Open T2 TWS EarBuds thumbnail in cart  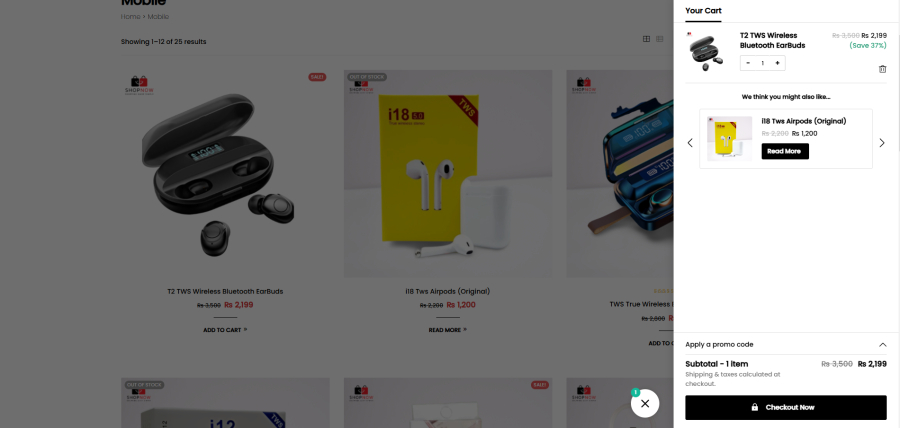pyautogui.click(x=706, y=52)
